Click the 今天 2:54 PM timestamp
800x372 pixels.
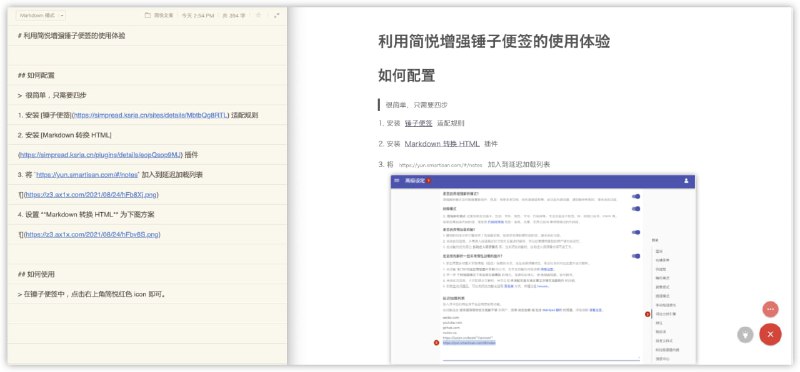pos(197,15)
